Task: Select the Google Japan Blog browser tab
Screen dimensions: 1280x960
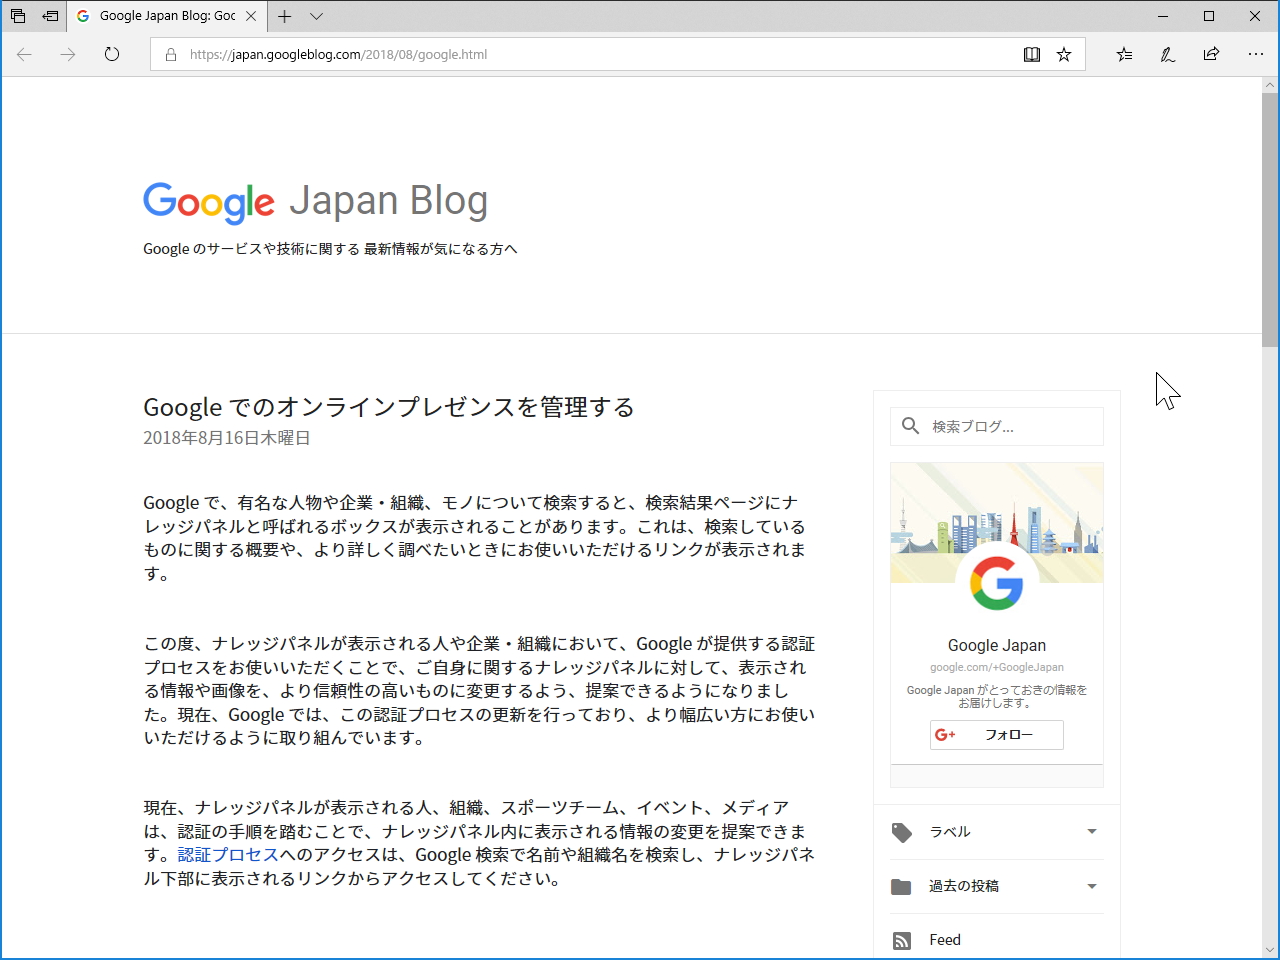Action: coord(165,16)
